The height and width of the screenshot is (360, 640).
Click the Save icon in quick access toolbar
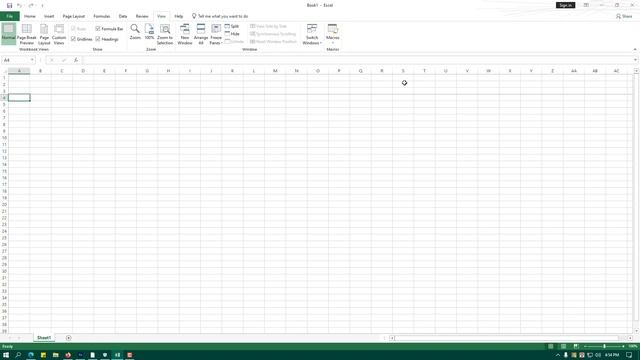point(9,5)
